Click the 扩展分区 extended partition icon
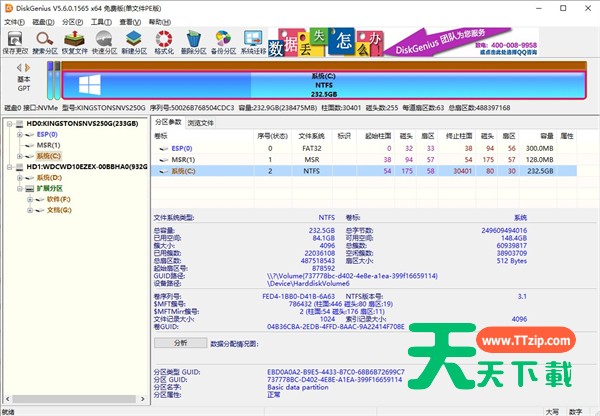600x416 pixels. (x=30, y=189)
